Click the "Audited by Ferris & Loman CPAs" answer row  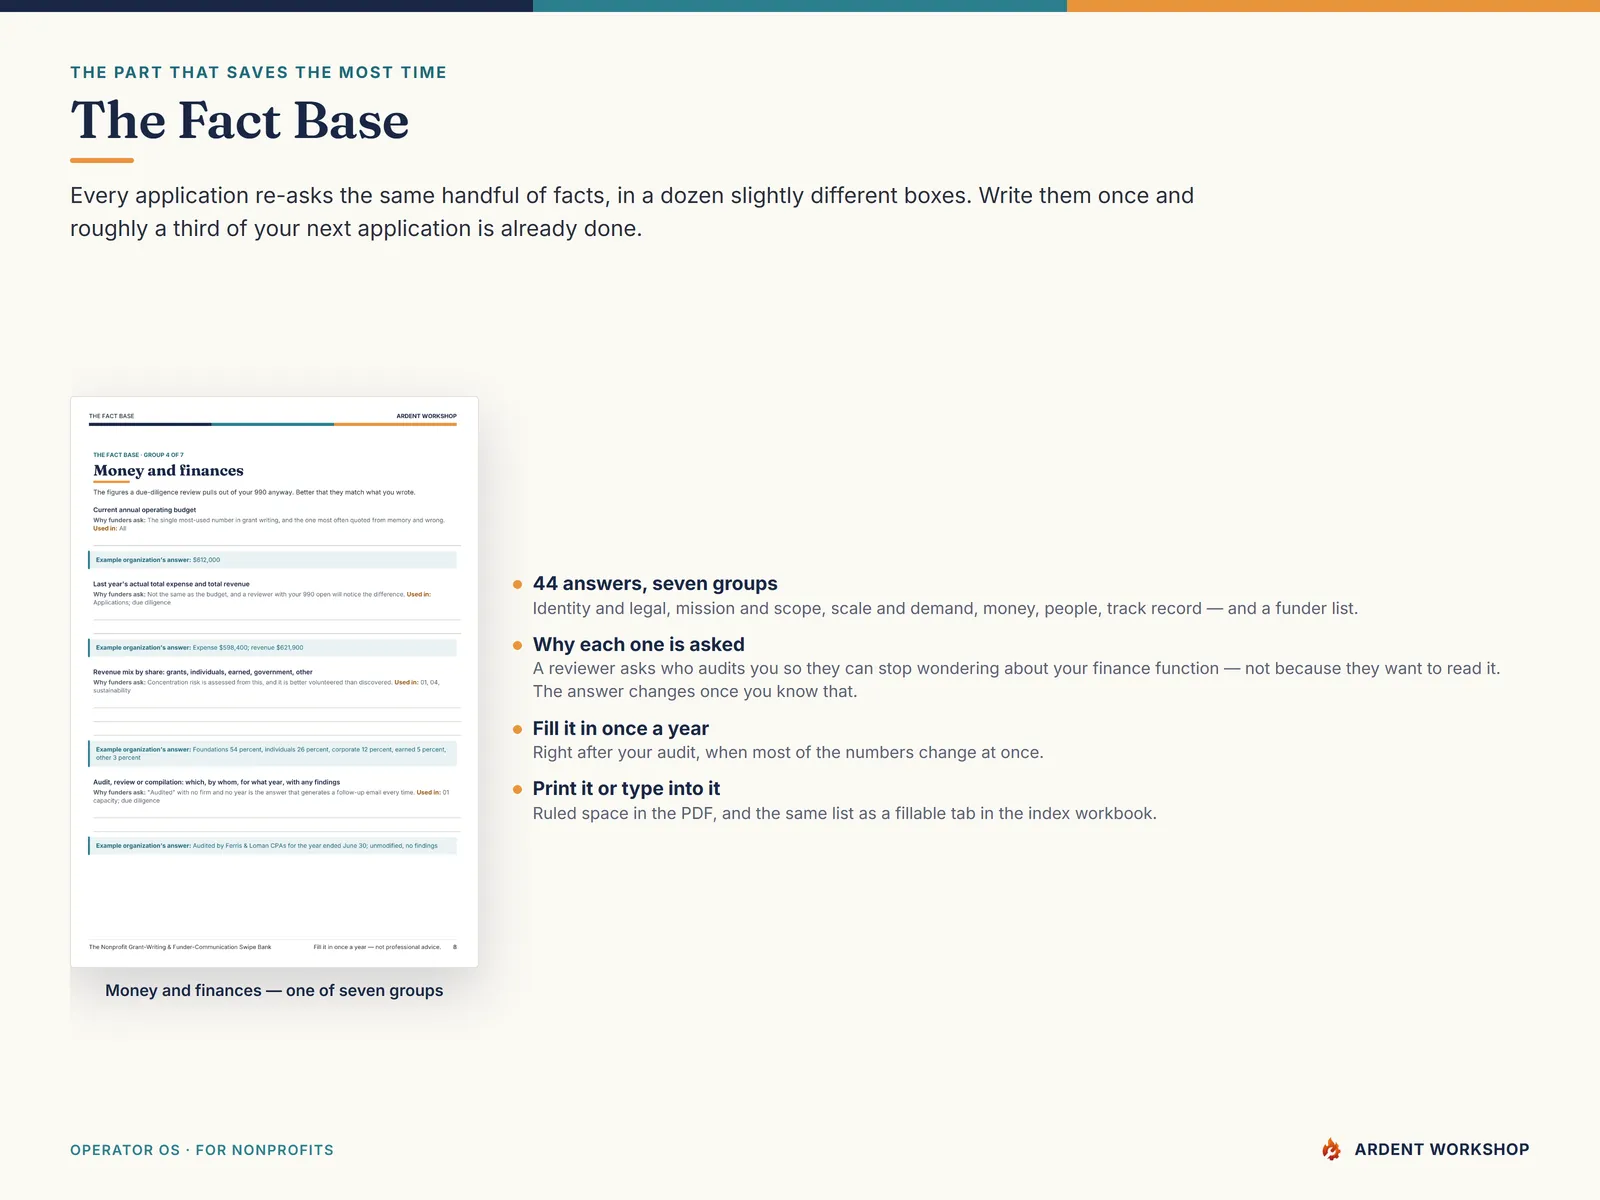273,846
